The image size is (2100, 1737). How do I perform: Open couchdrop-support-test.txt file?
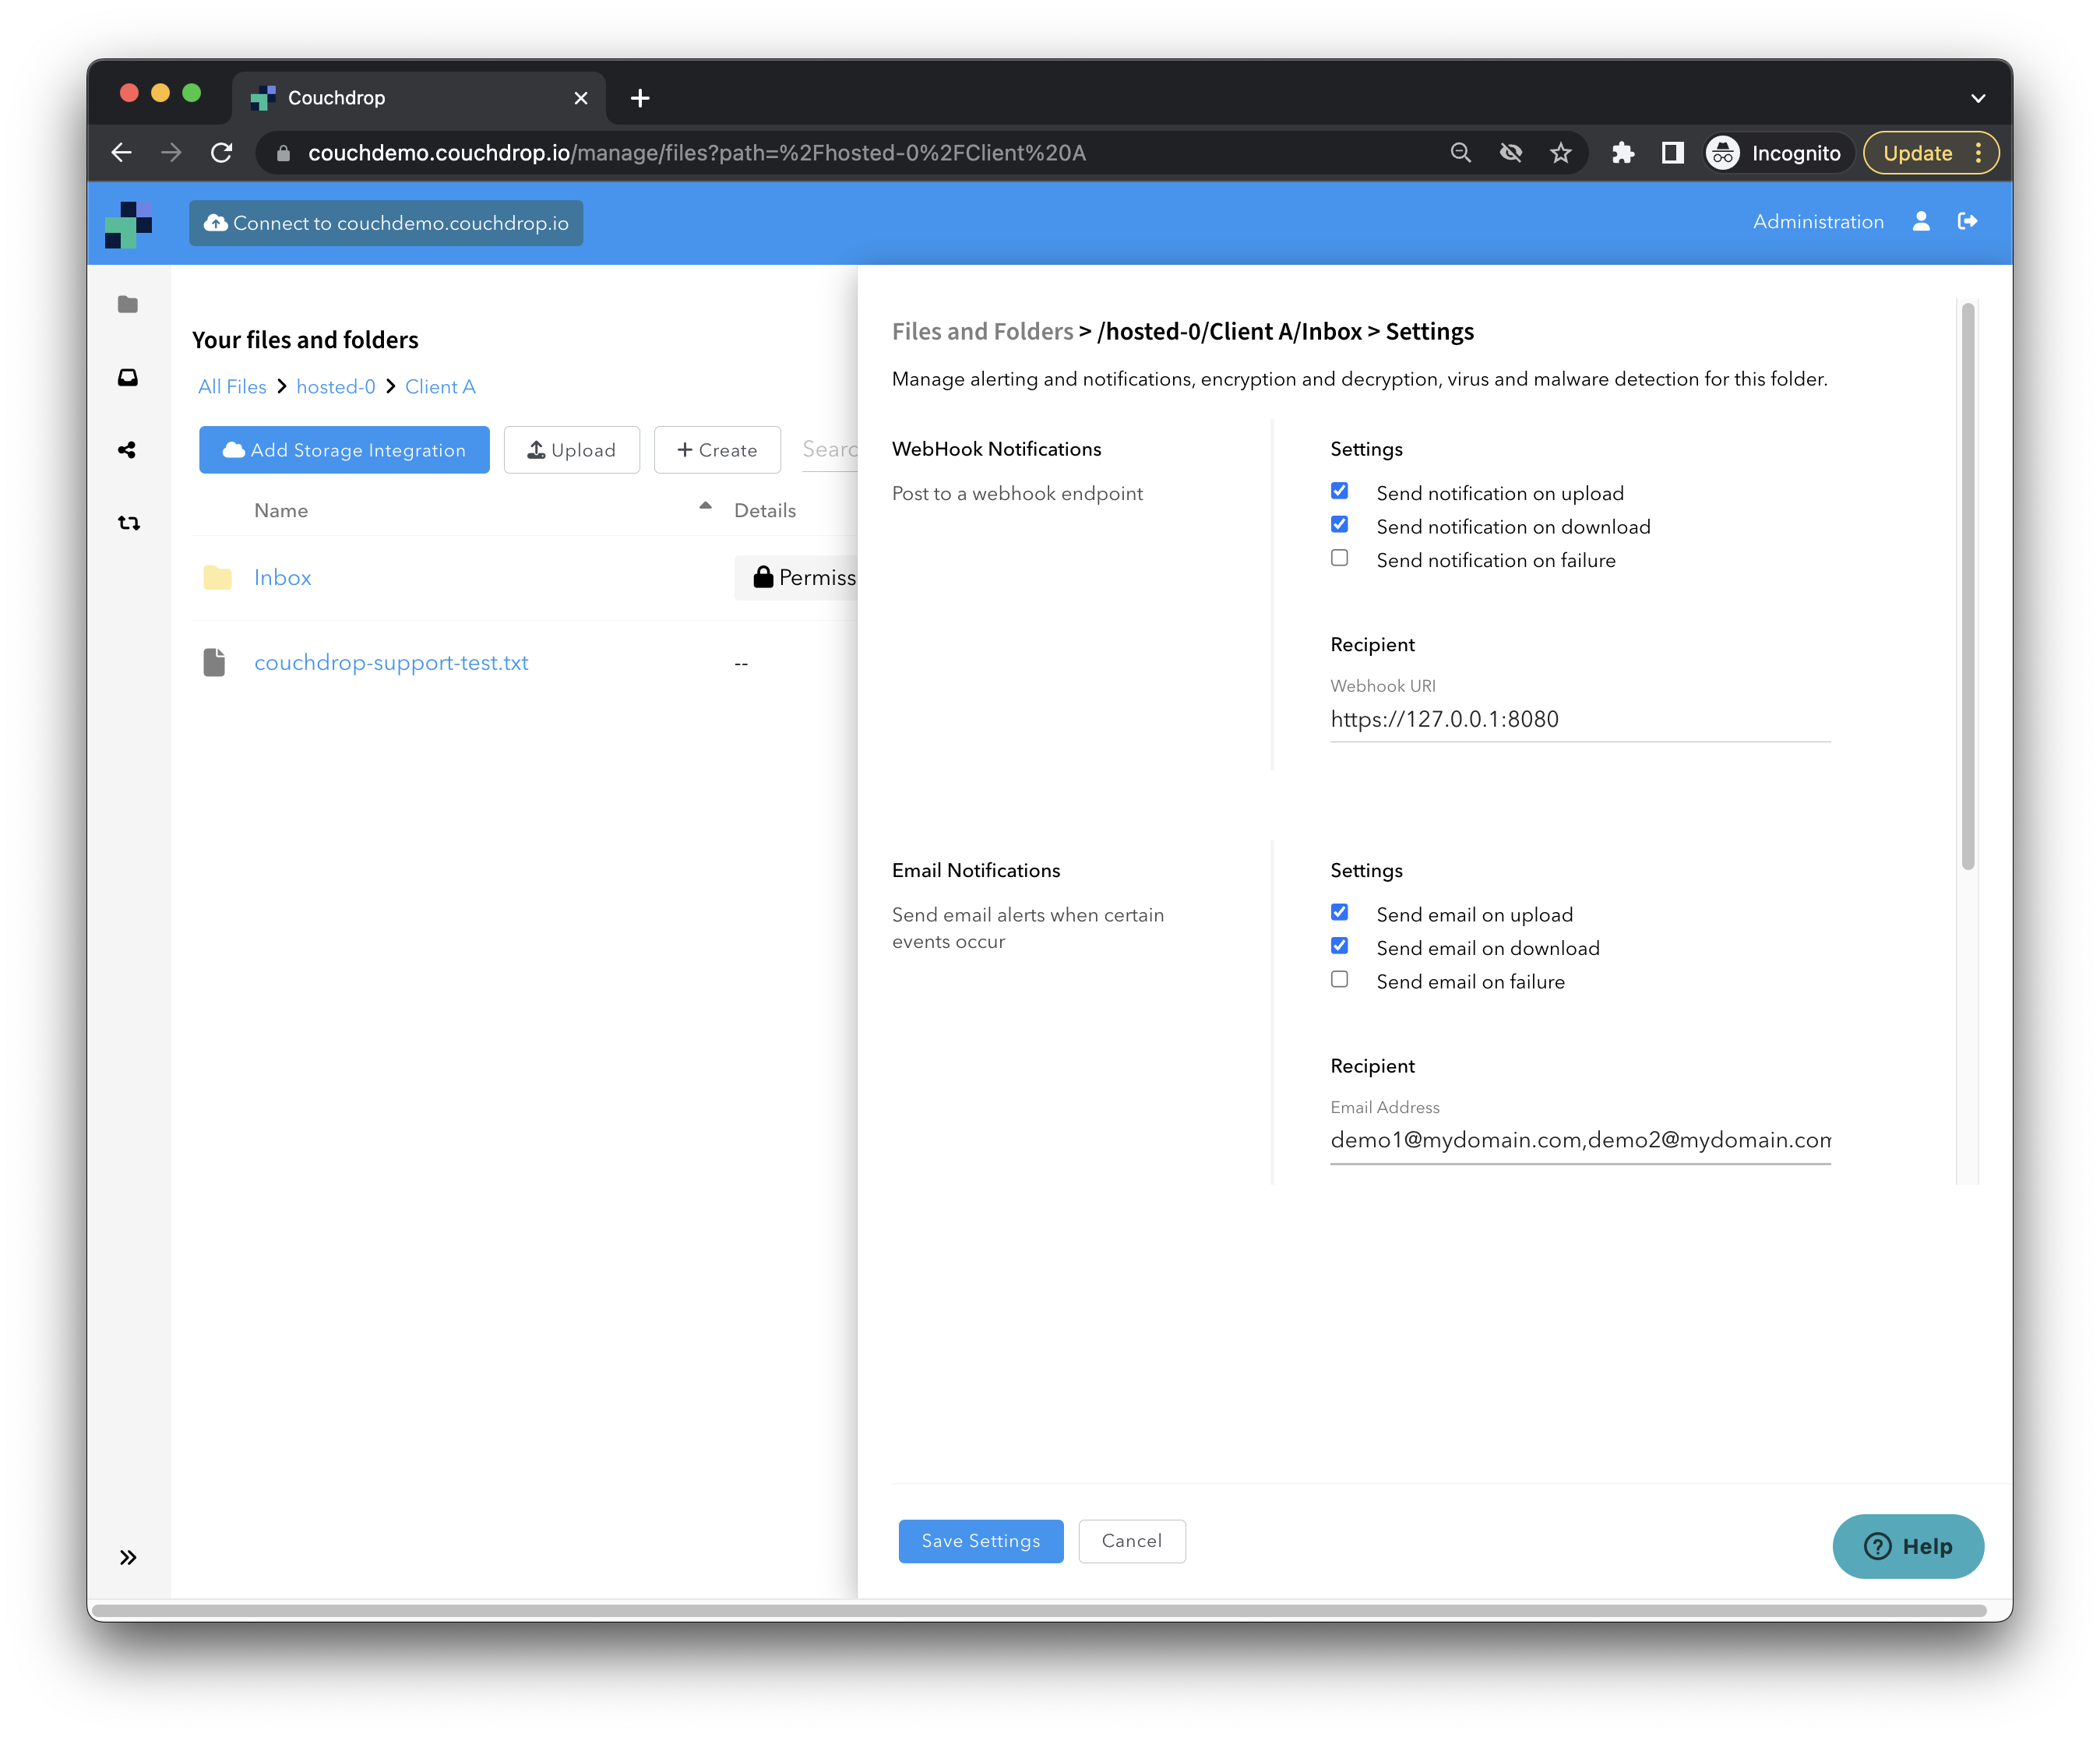391,662
